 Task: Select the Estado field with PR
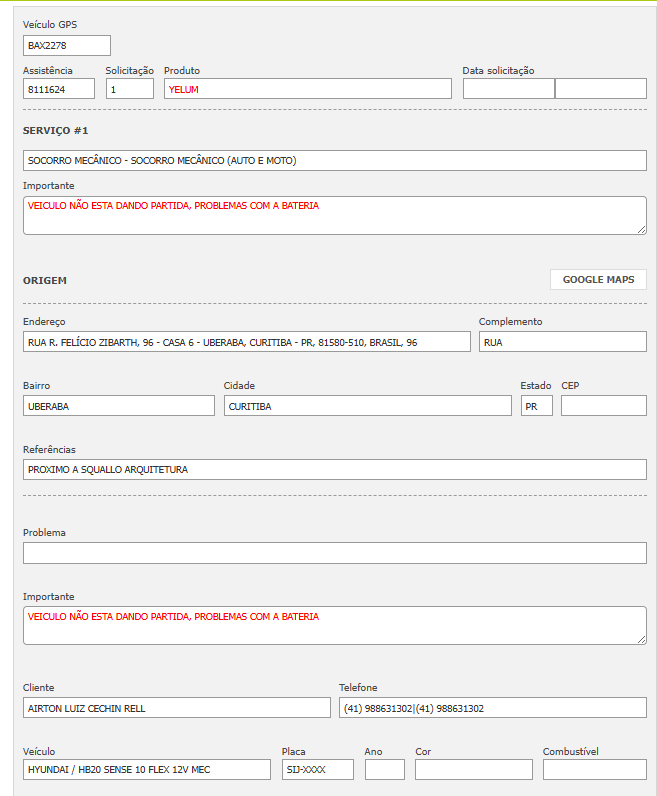point(536,406)
